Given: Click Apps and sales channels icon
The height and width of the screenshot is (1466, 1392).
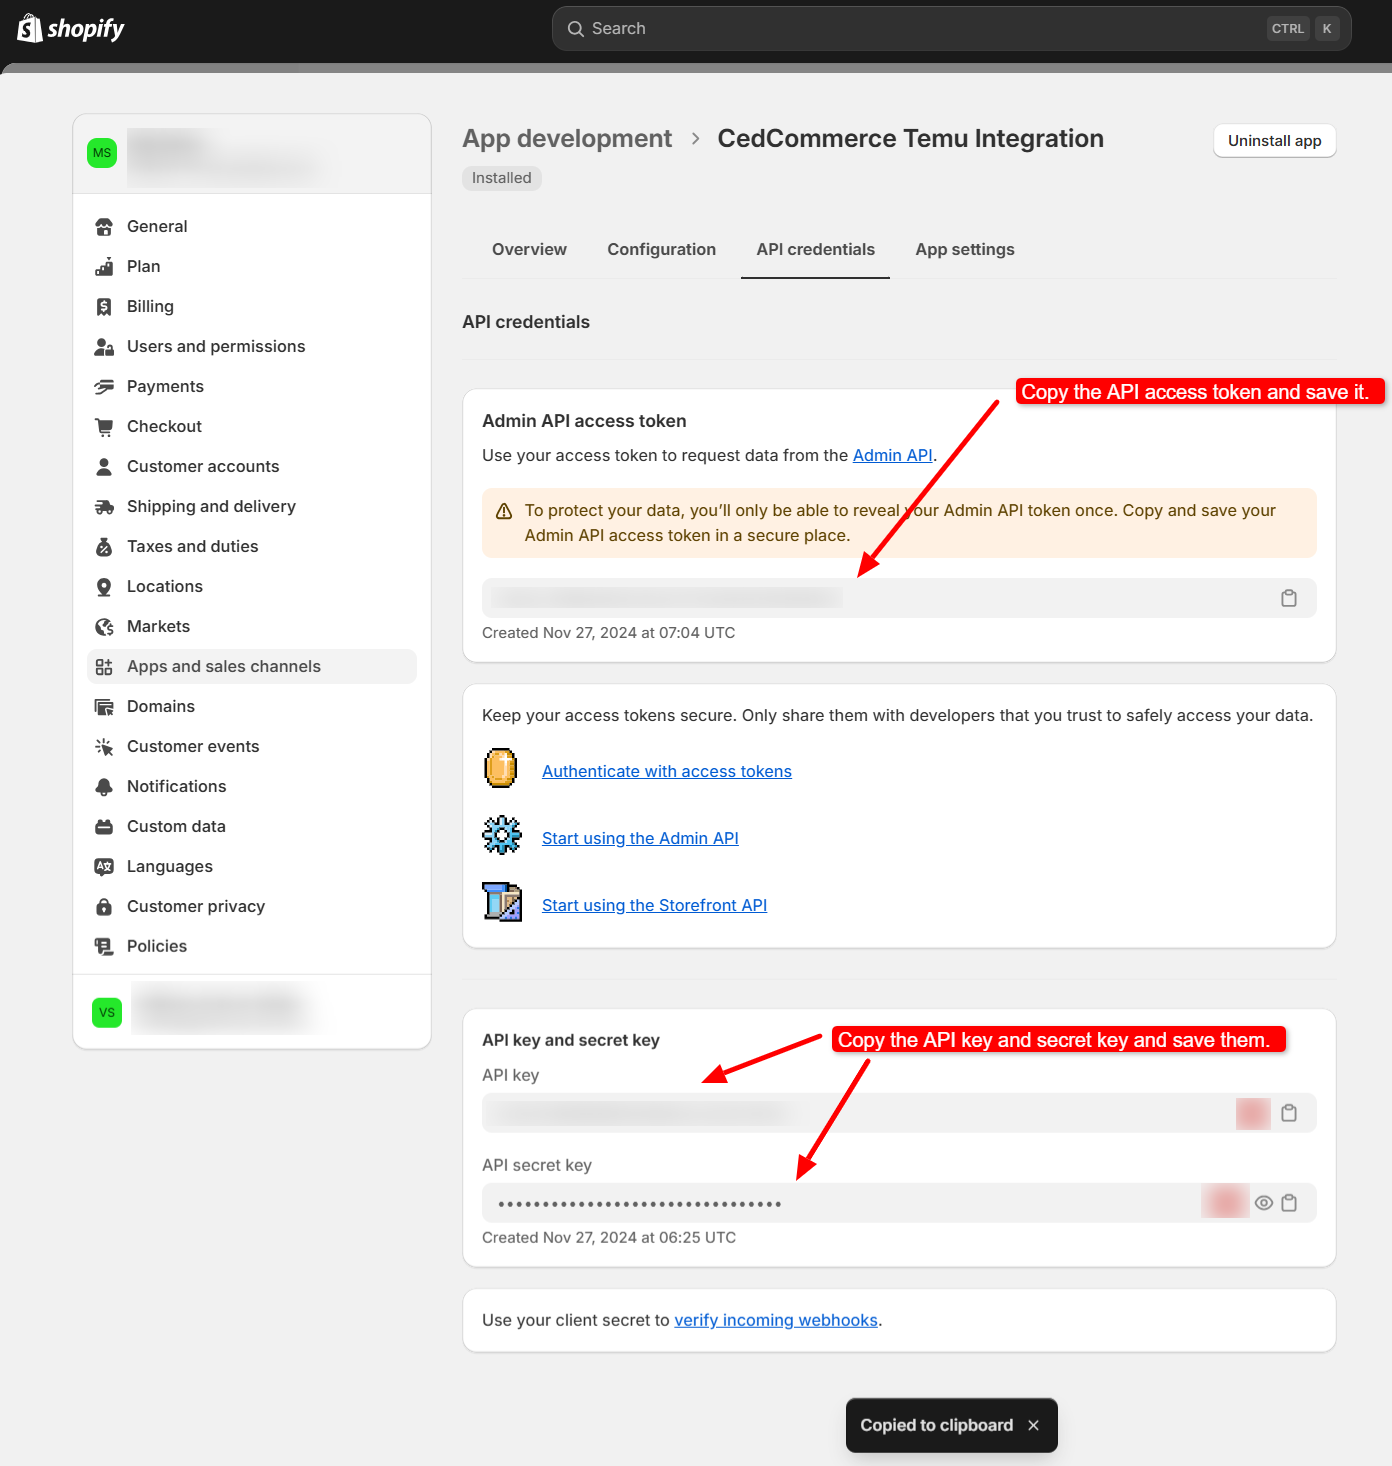Looking at the screenshot, I should point(104,667).
